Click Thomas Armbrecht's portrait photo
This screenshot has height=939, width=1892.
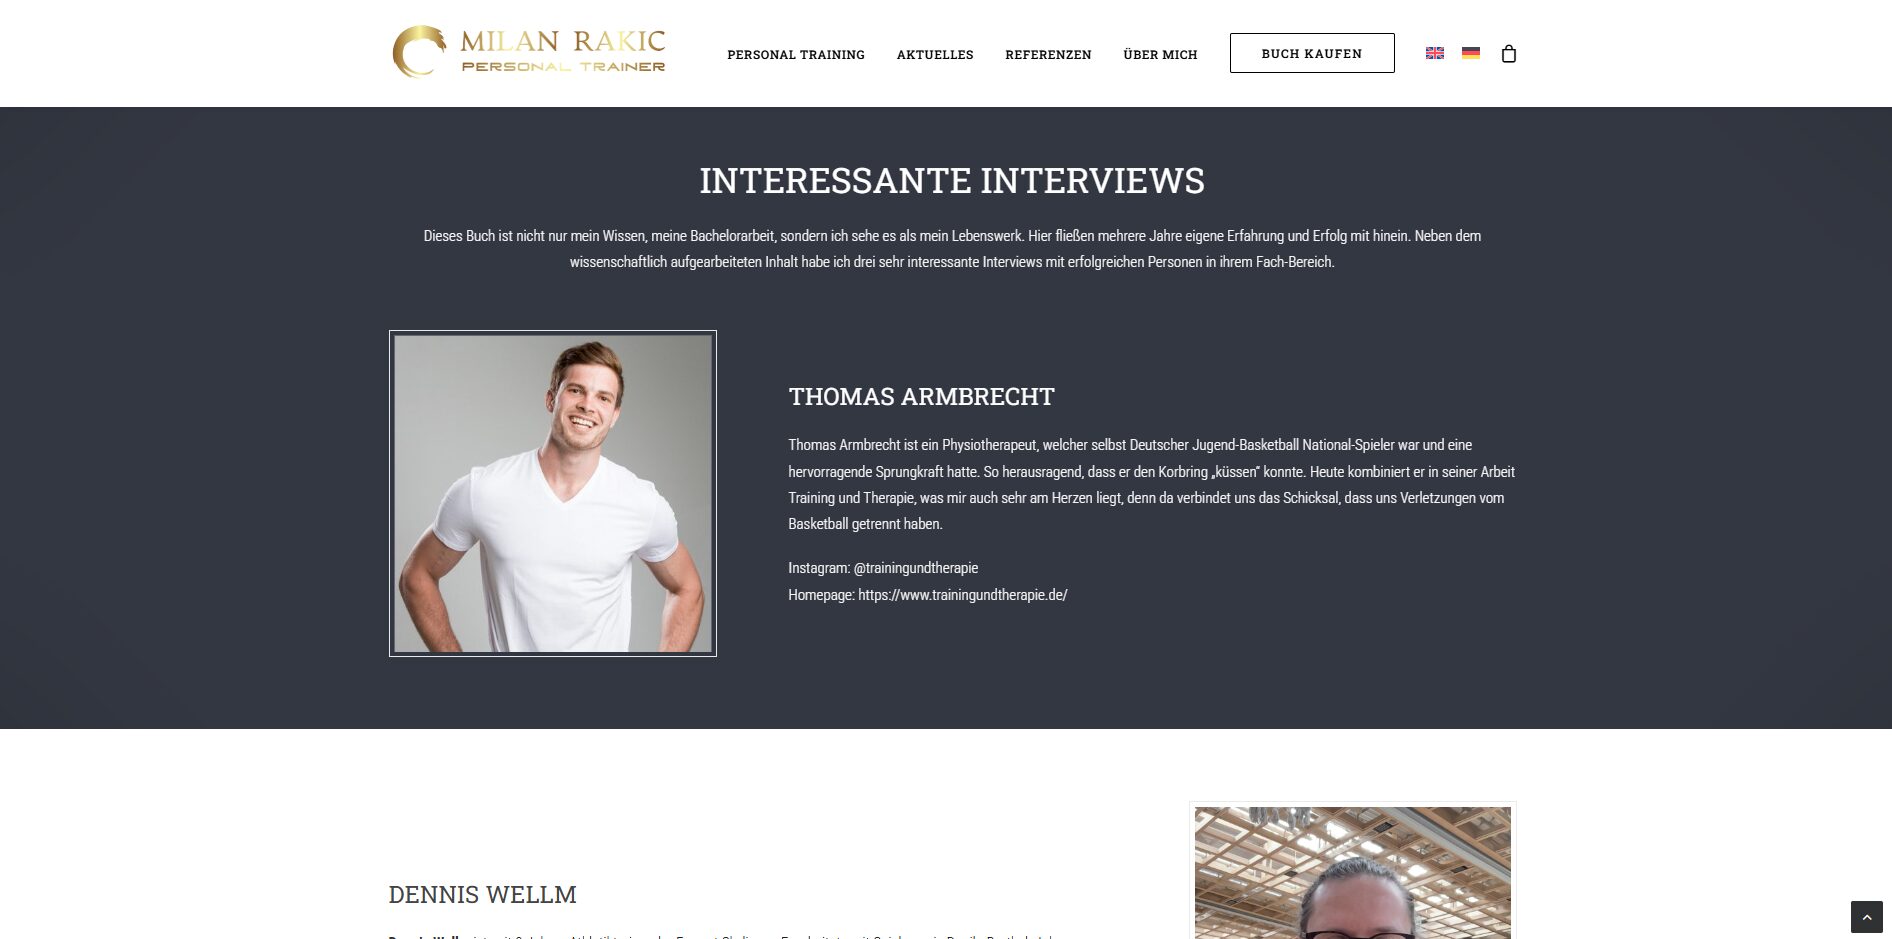coord(553,493)
